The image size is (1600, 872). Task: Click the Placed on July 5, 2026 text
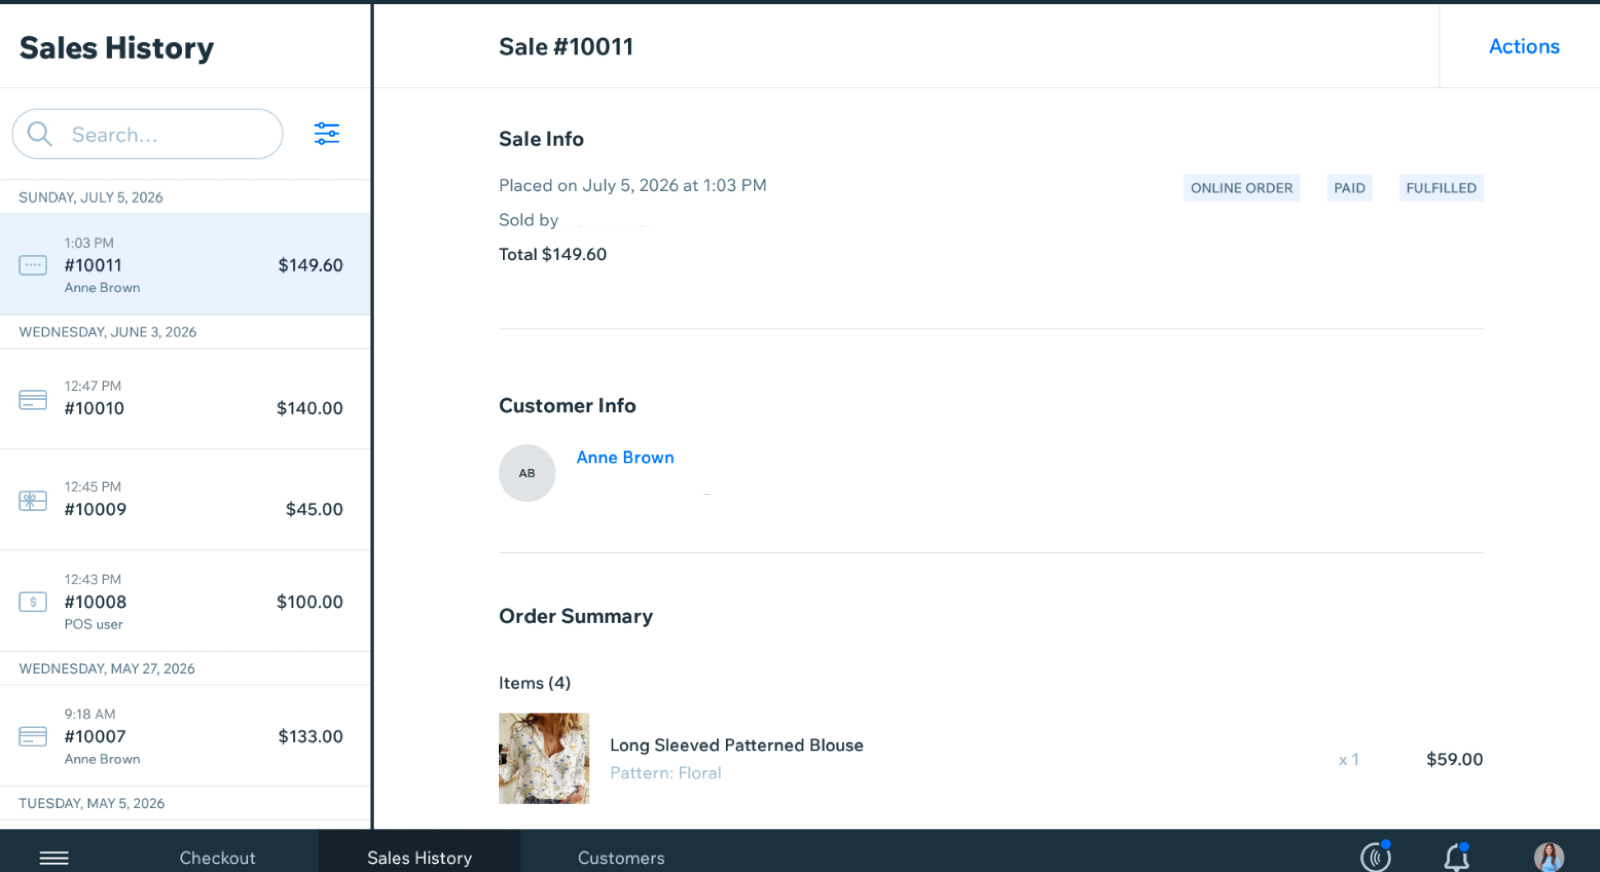pos(633,185)
